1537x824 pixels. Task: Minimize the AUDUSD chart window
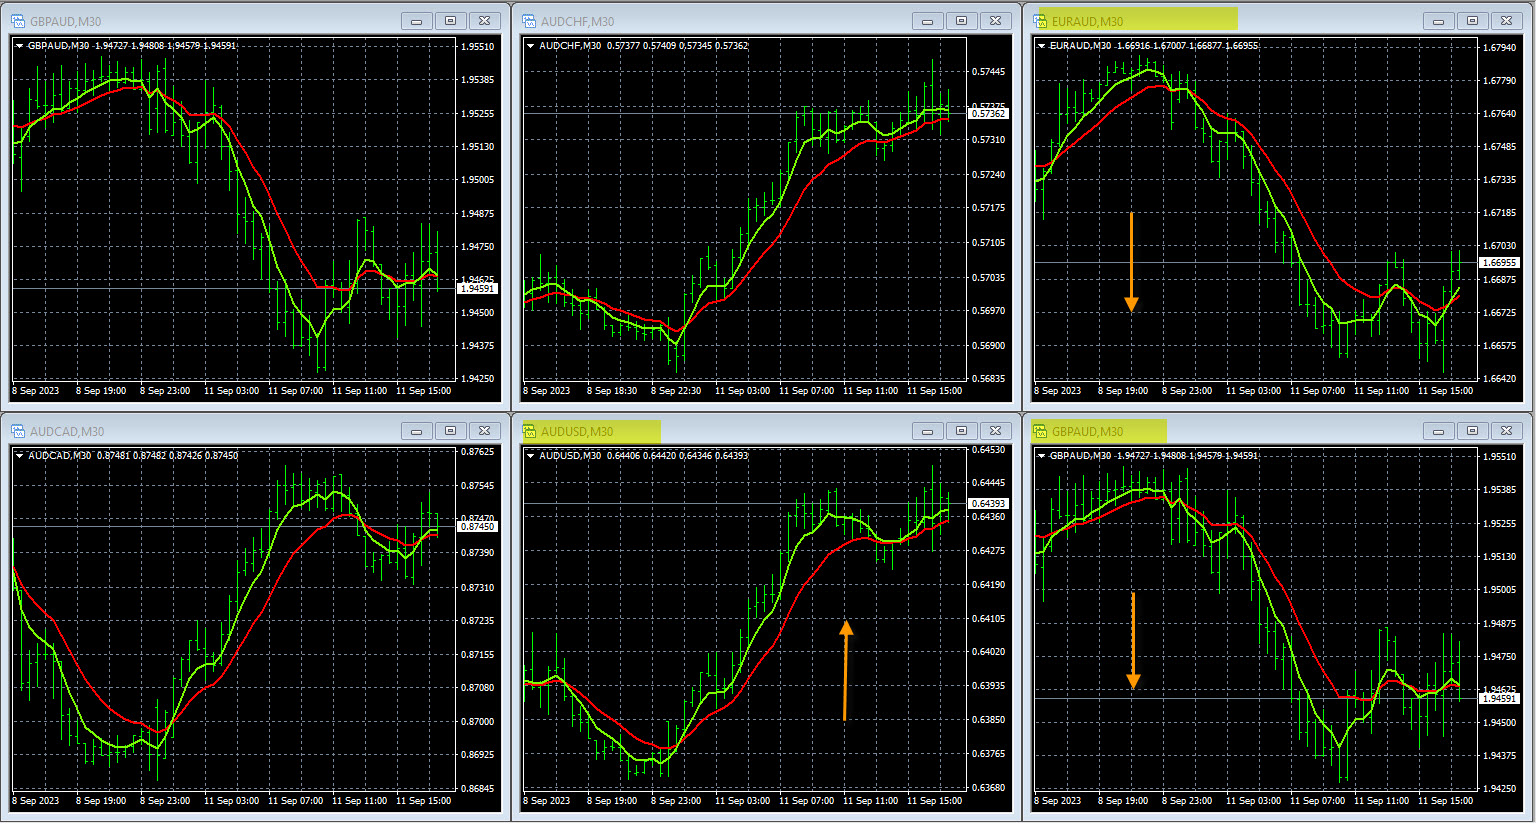click(927, 431)
